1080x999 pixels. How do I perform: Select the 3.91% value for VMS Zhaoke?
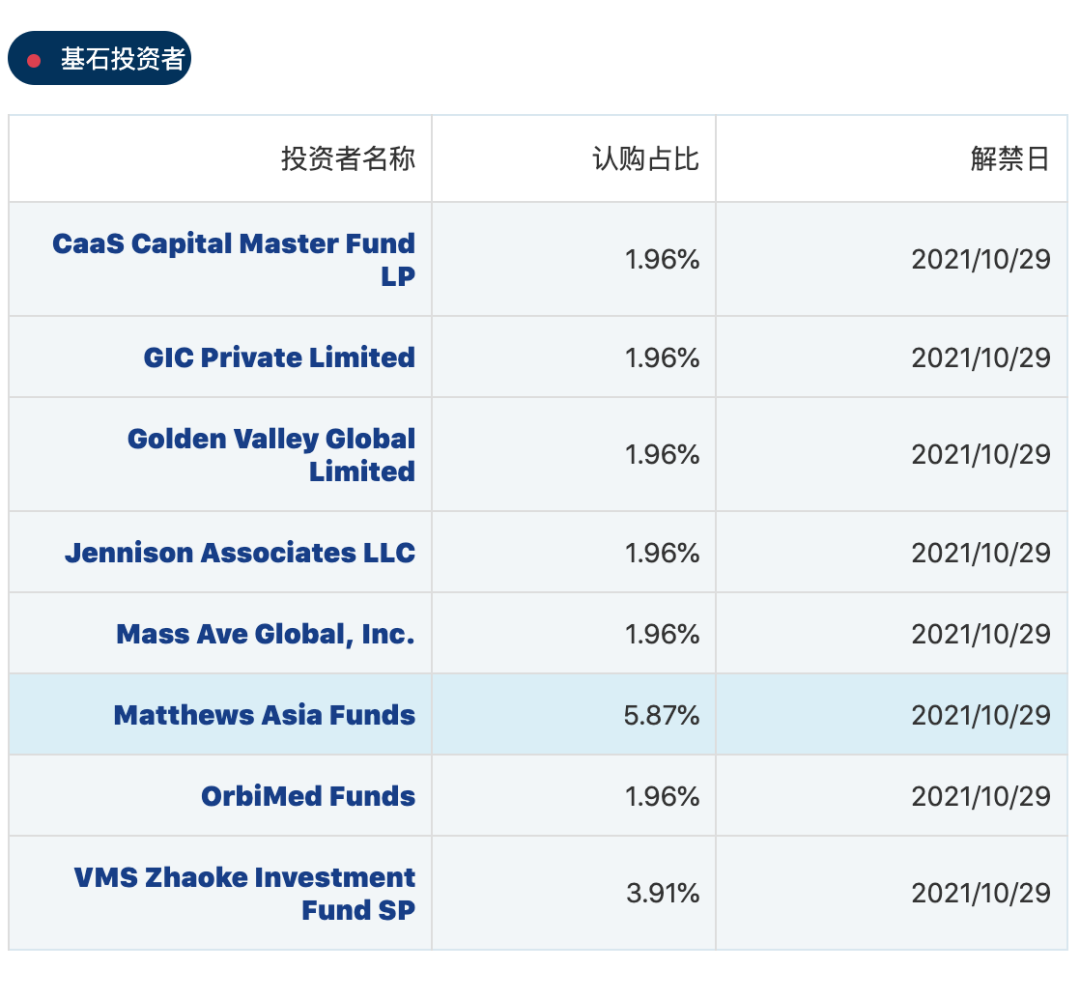663,894
